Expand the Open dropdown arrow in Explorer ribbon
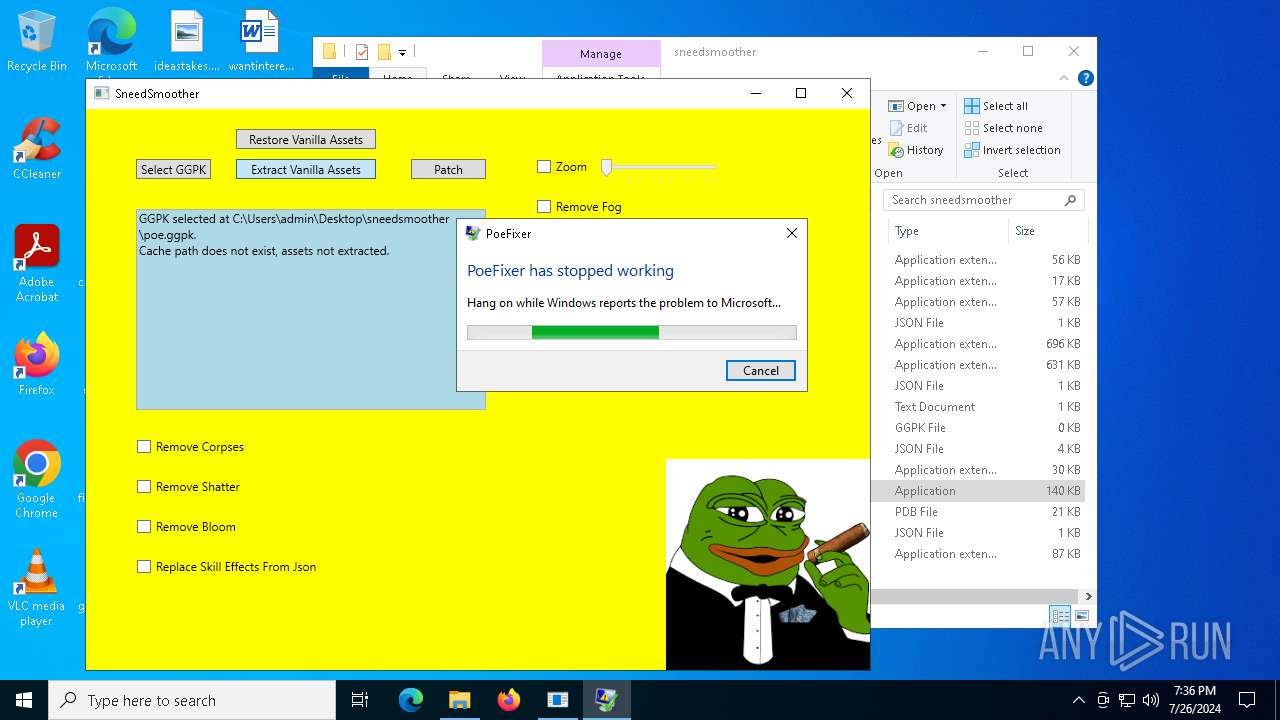 click(x=943, y=106)
